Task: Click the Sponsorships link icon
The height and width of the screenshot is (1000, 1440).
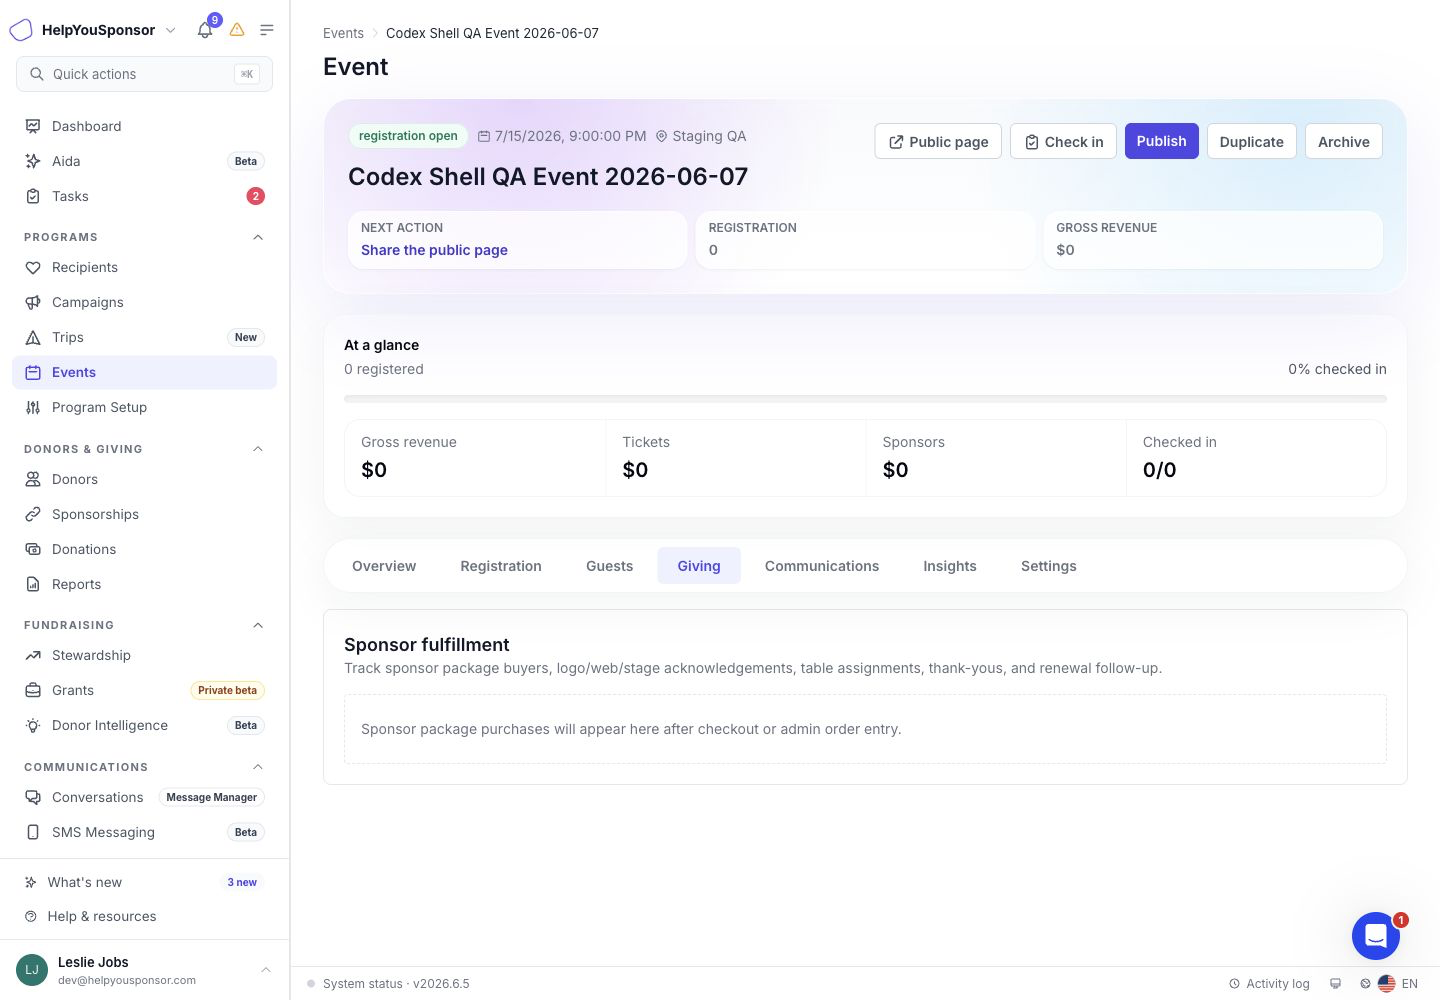Action: point(33,514)
